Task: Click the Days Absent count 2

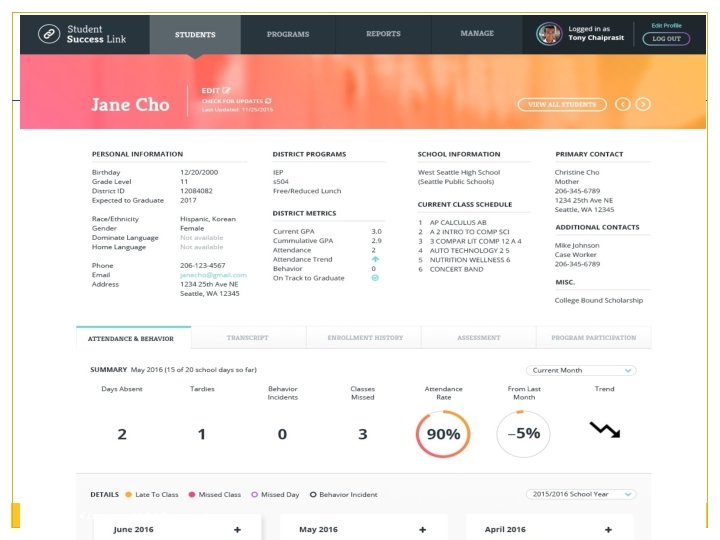Action: [122, 434]
